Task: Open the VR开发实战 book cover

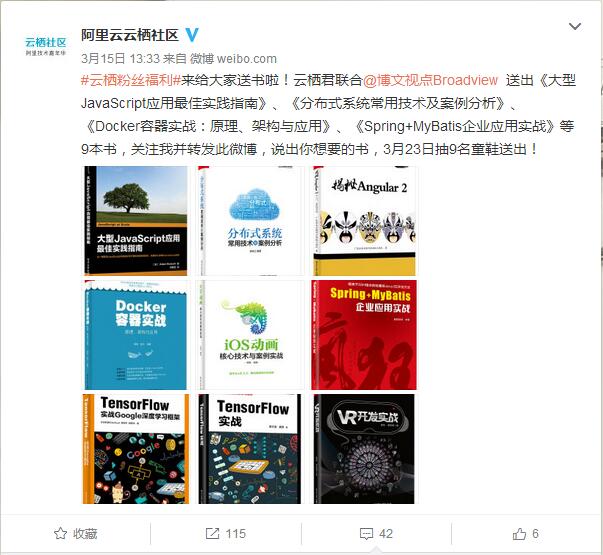Action: (x=365, y=449)
